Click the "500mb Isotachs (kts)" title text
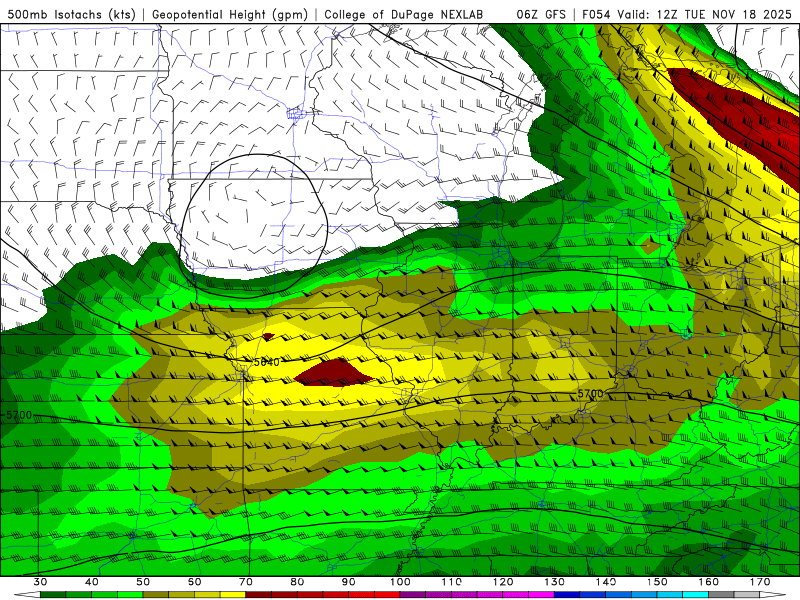This screenshot has height=600, width=800. [71, 14]
